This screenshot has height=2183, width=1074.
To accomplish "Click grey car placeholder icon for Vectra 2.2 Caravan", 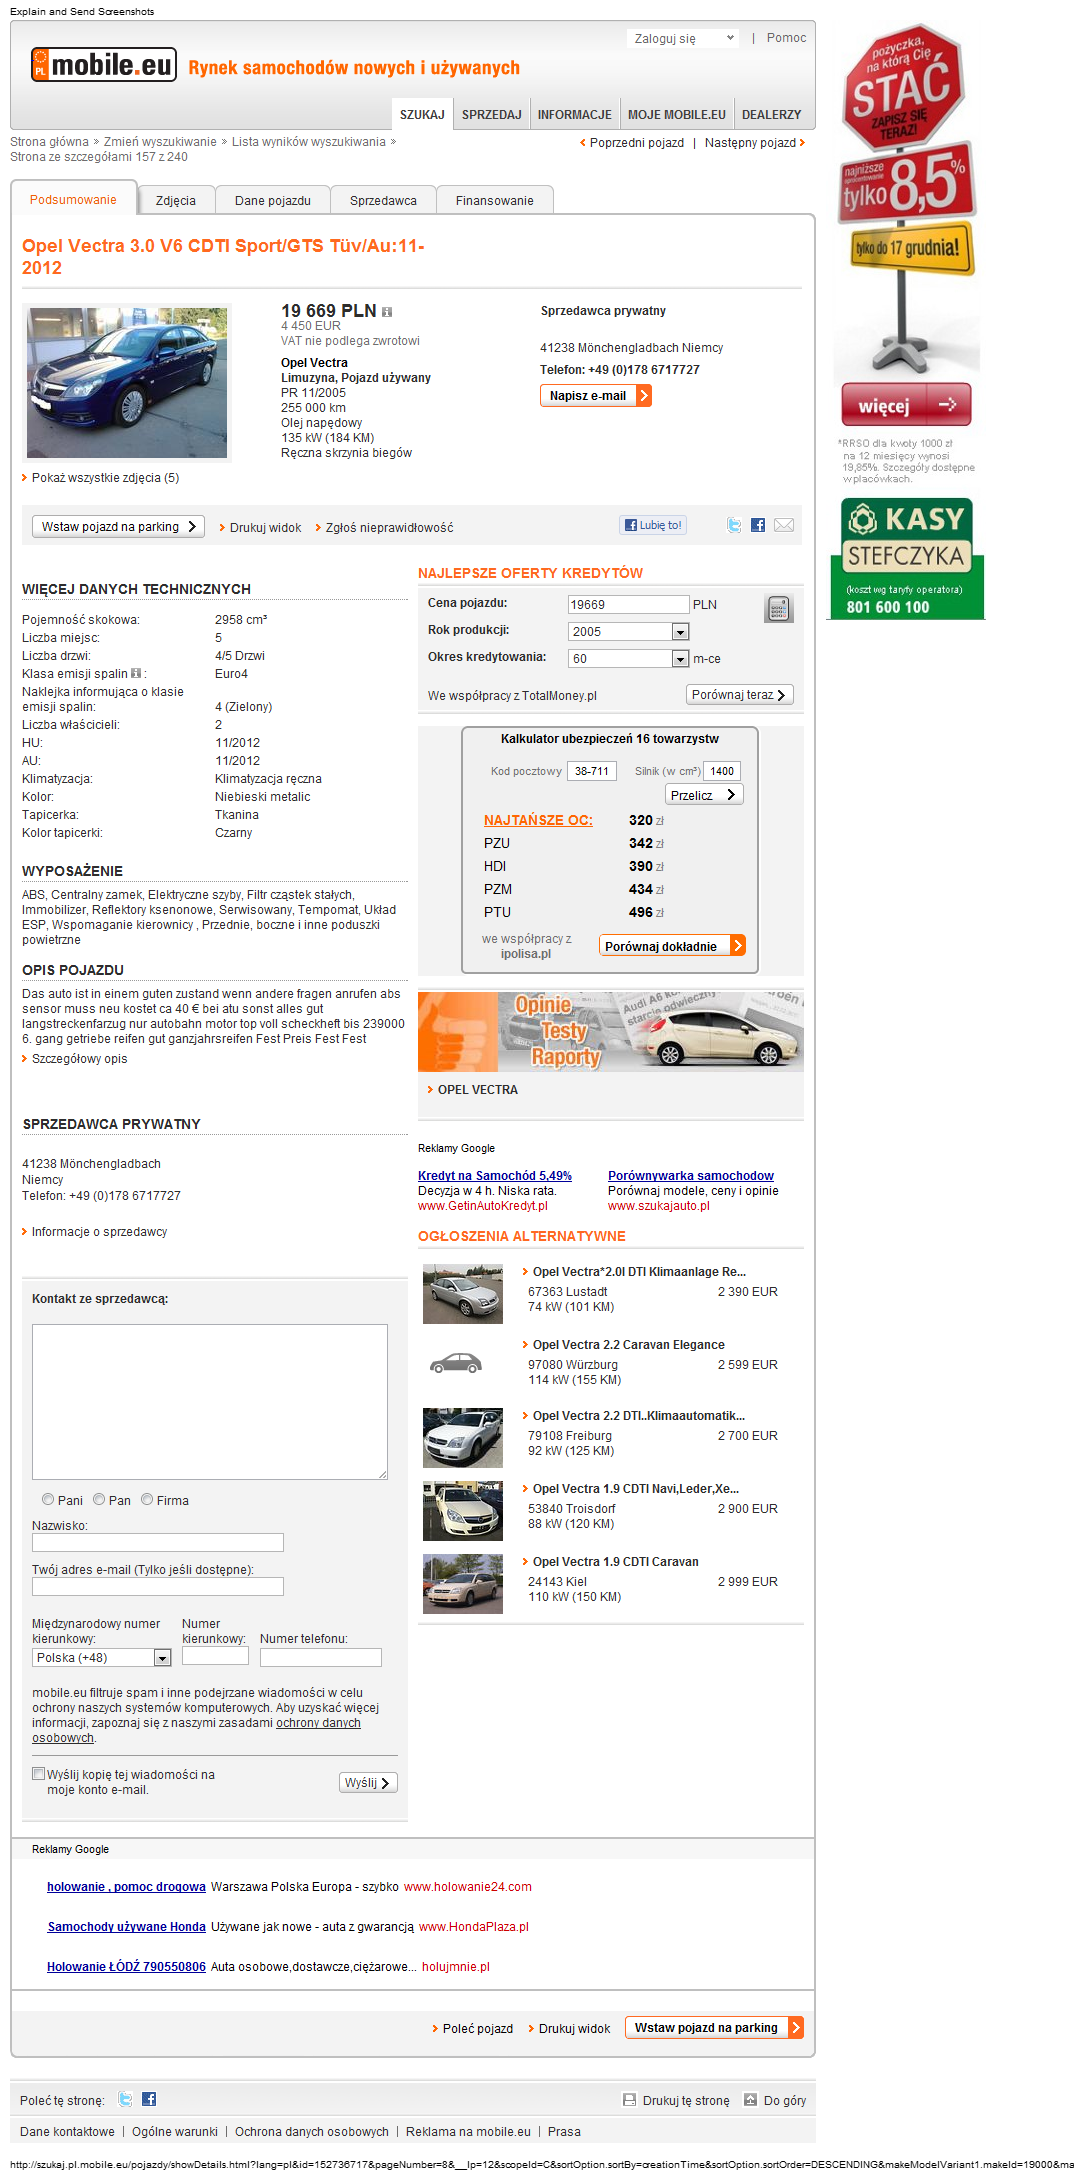I will click(x=456, y=1362).
